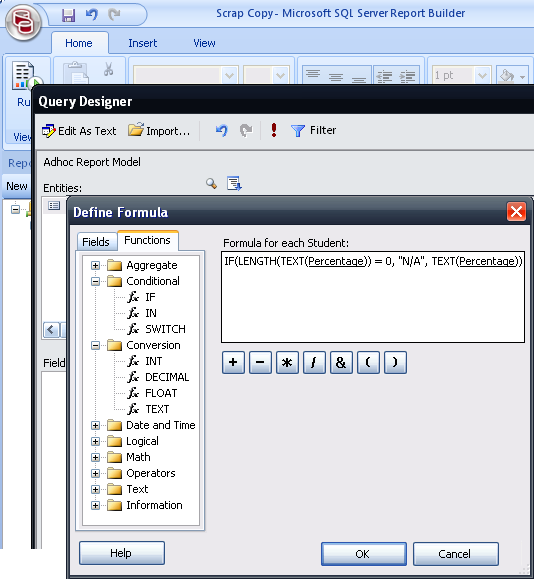
Task: Open the Insert ribbon tab
Action: tap(143, 43)
